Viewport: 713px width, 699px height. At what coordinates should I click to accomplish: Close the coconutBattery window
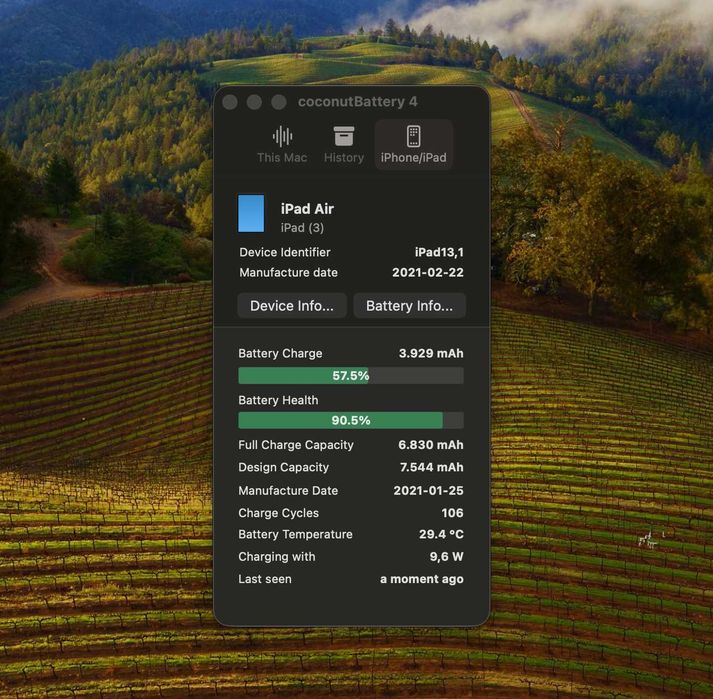[230, 102]
